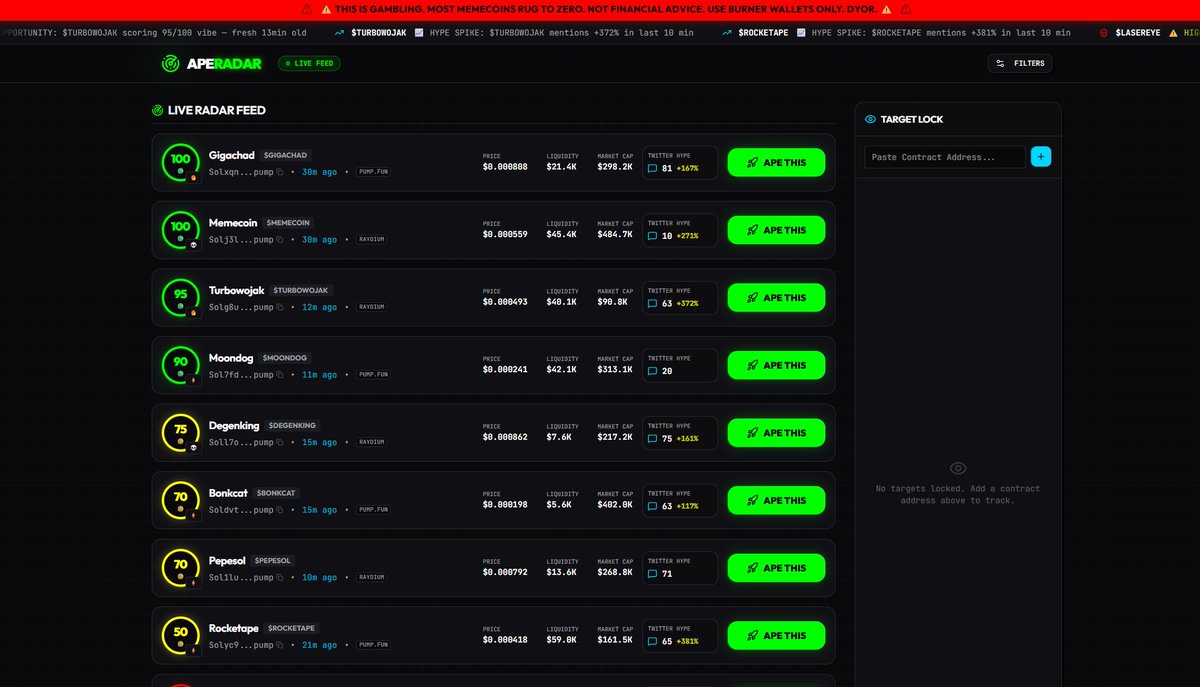
Task: Copy the Turbowojak contract address
Action: click(x=280, y=307)
